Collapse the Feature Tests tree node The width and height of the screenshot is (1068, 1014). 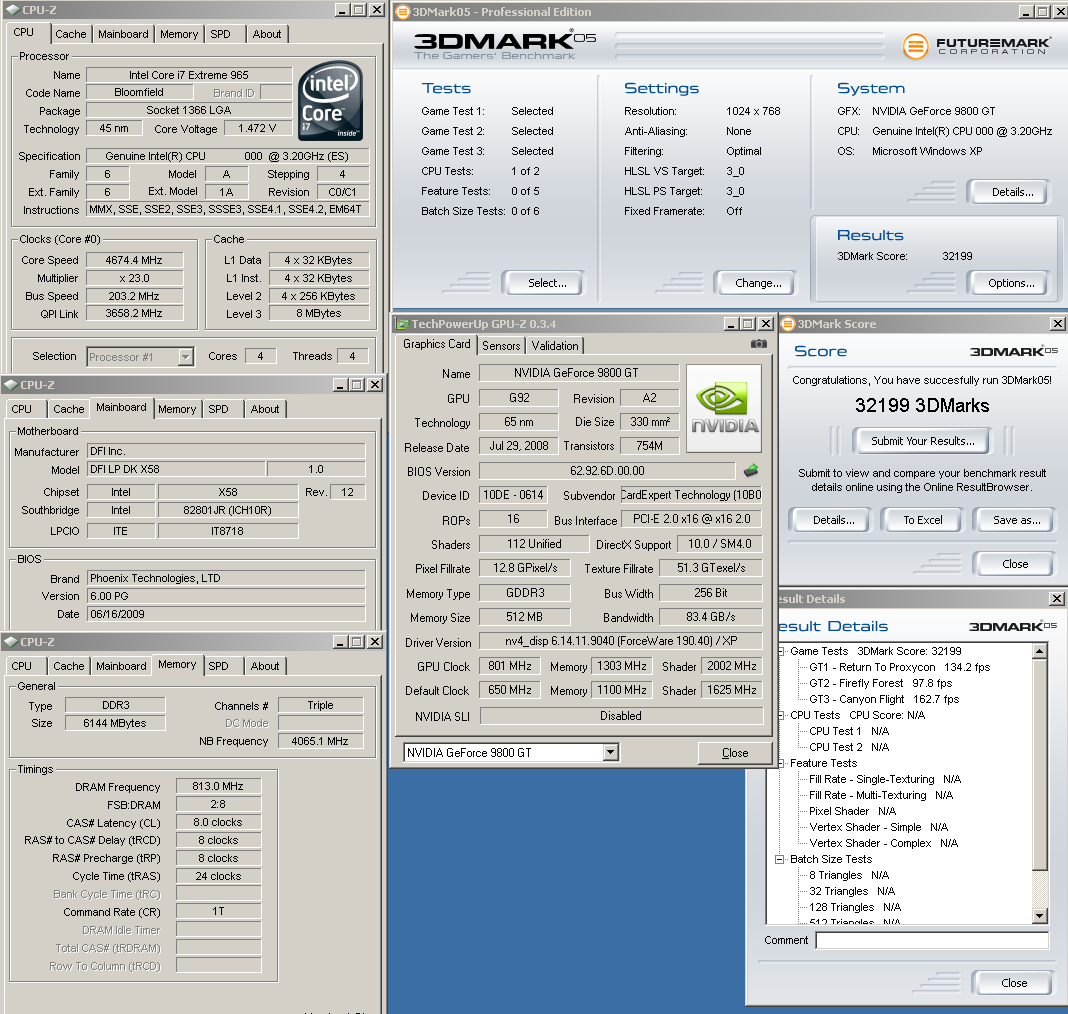780,763
